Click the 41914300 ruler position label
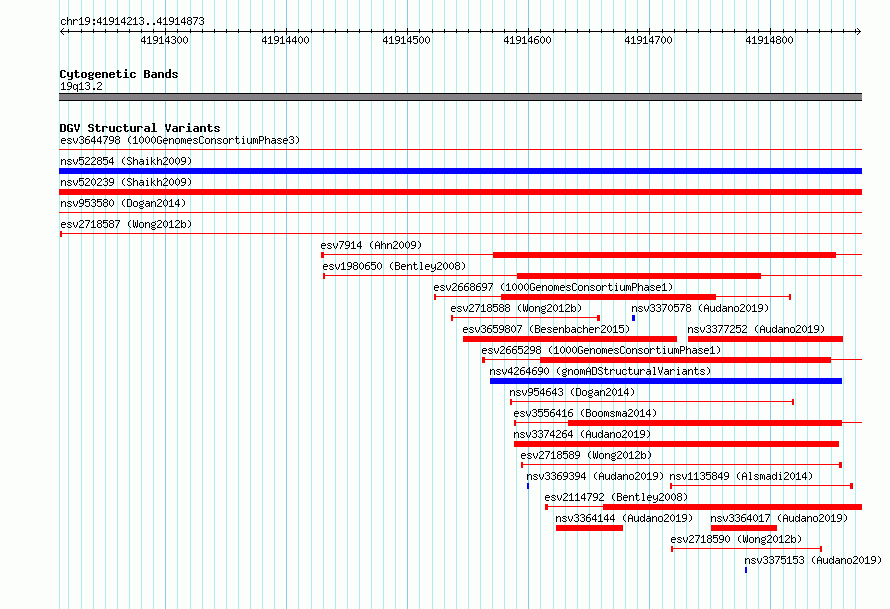 click(165, 40)
